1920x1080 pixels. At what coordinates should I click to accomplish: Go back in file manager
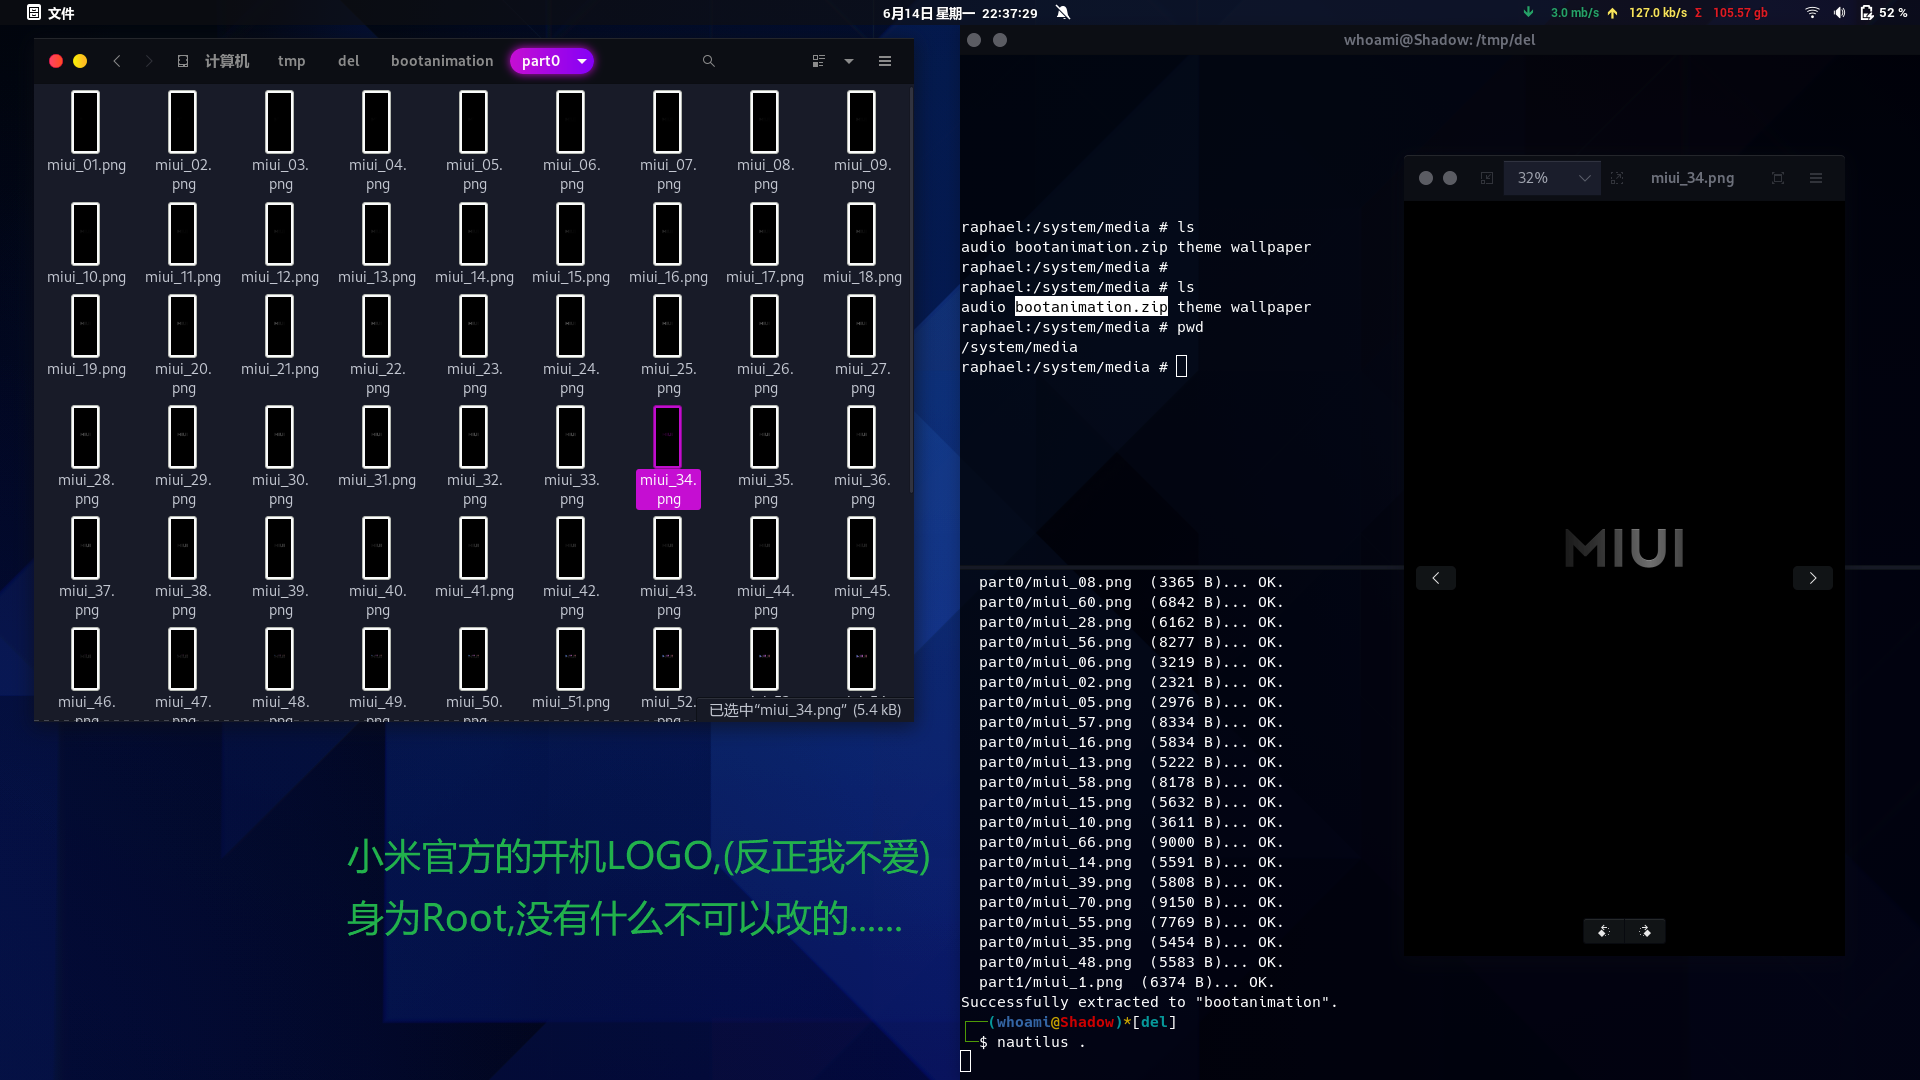(x=117, y=61)
